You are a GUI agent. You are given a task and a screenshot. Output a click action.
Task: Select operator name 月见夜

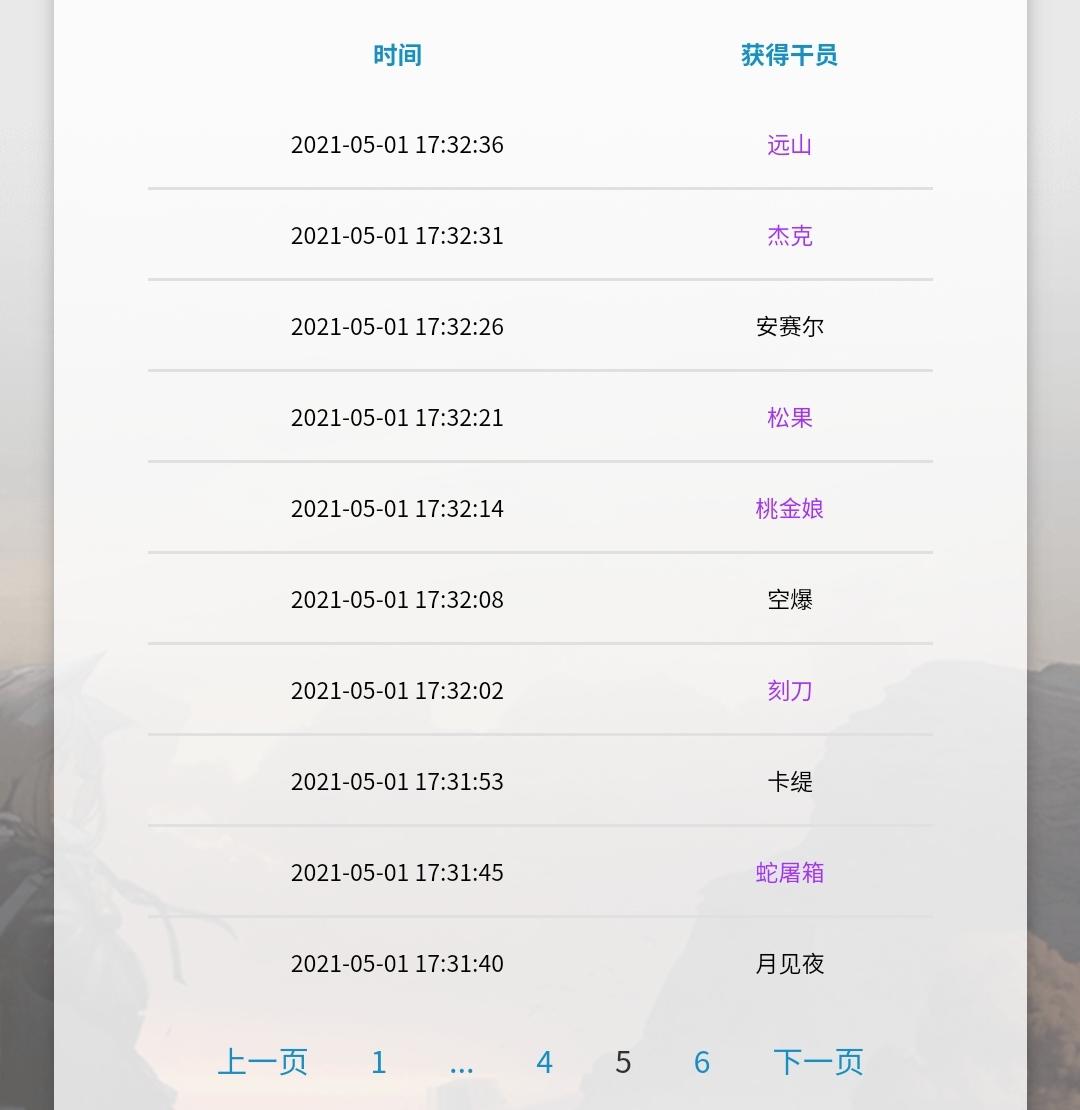coord(789,963)
